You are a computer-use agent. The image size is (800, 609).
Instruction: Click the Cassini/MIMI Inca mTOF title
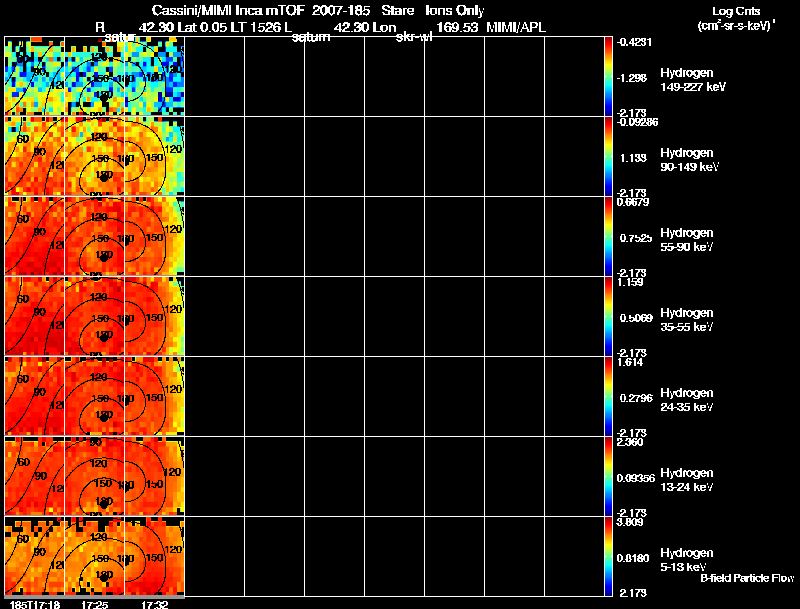click(228, 10)
